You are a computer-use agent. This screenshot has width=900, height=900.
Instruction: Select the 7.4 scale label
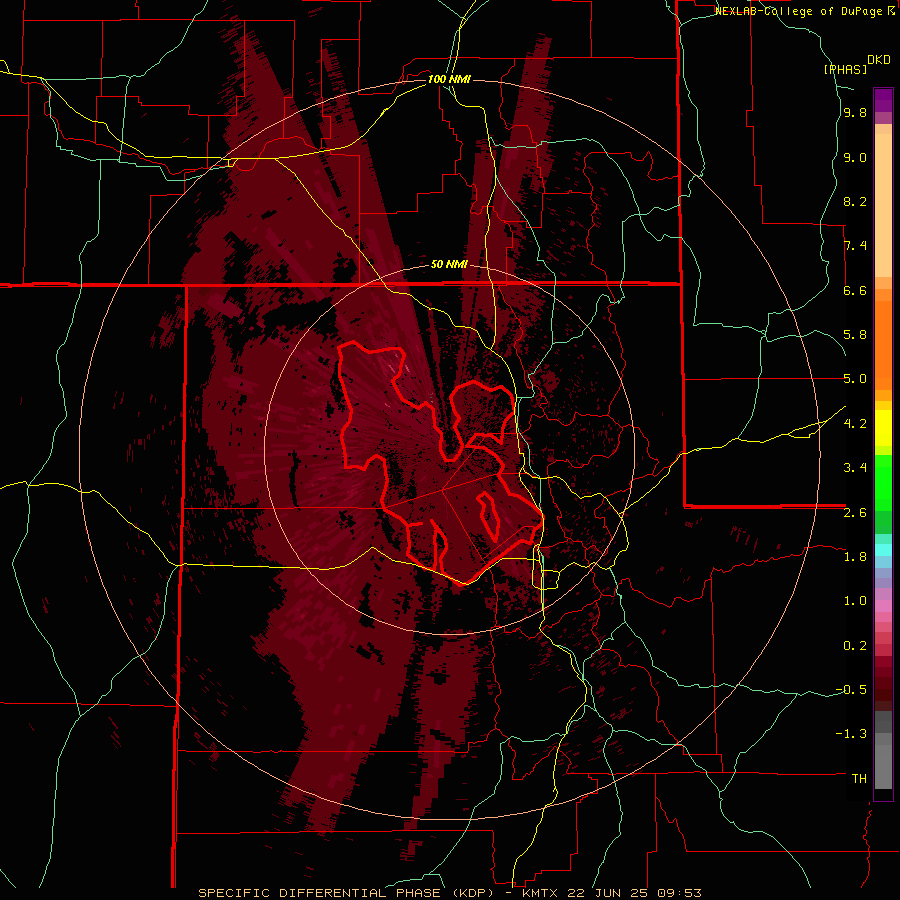(x=855, y=246)
